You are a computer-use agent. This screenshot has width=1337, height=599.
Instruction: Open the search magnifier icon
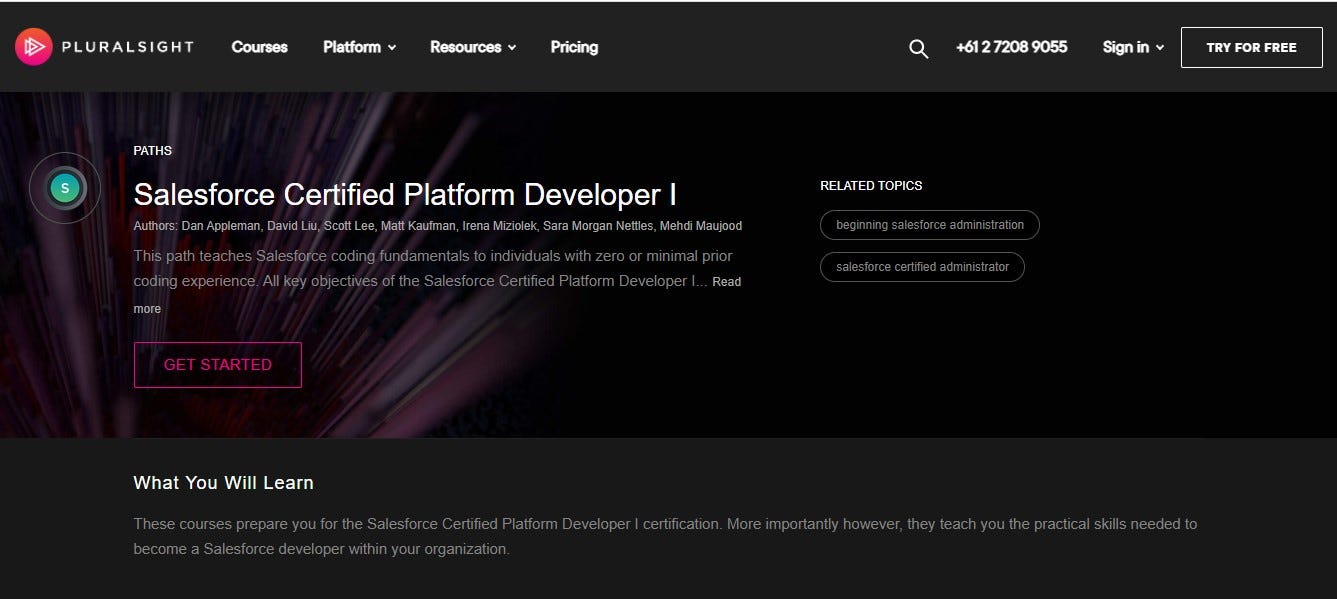coord(918,48)
